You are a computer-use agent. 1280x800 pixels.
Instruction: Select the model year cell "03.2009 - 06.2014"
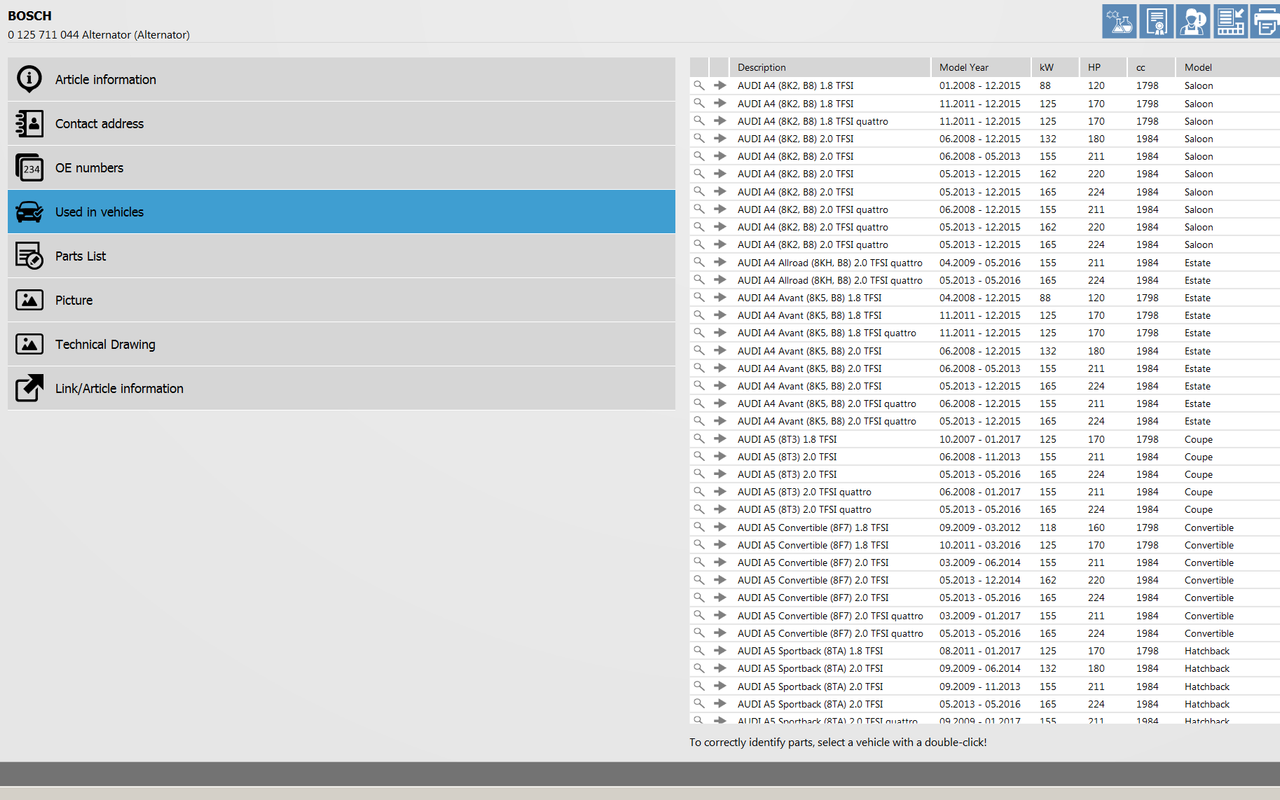click(x=980, y=562)
